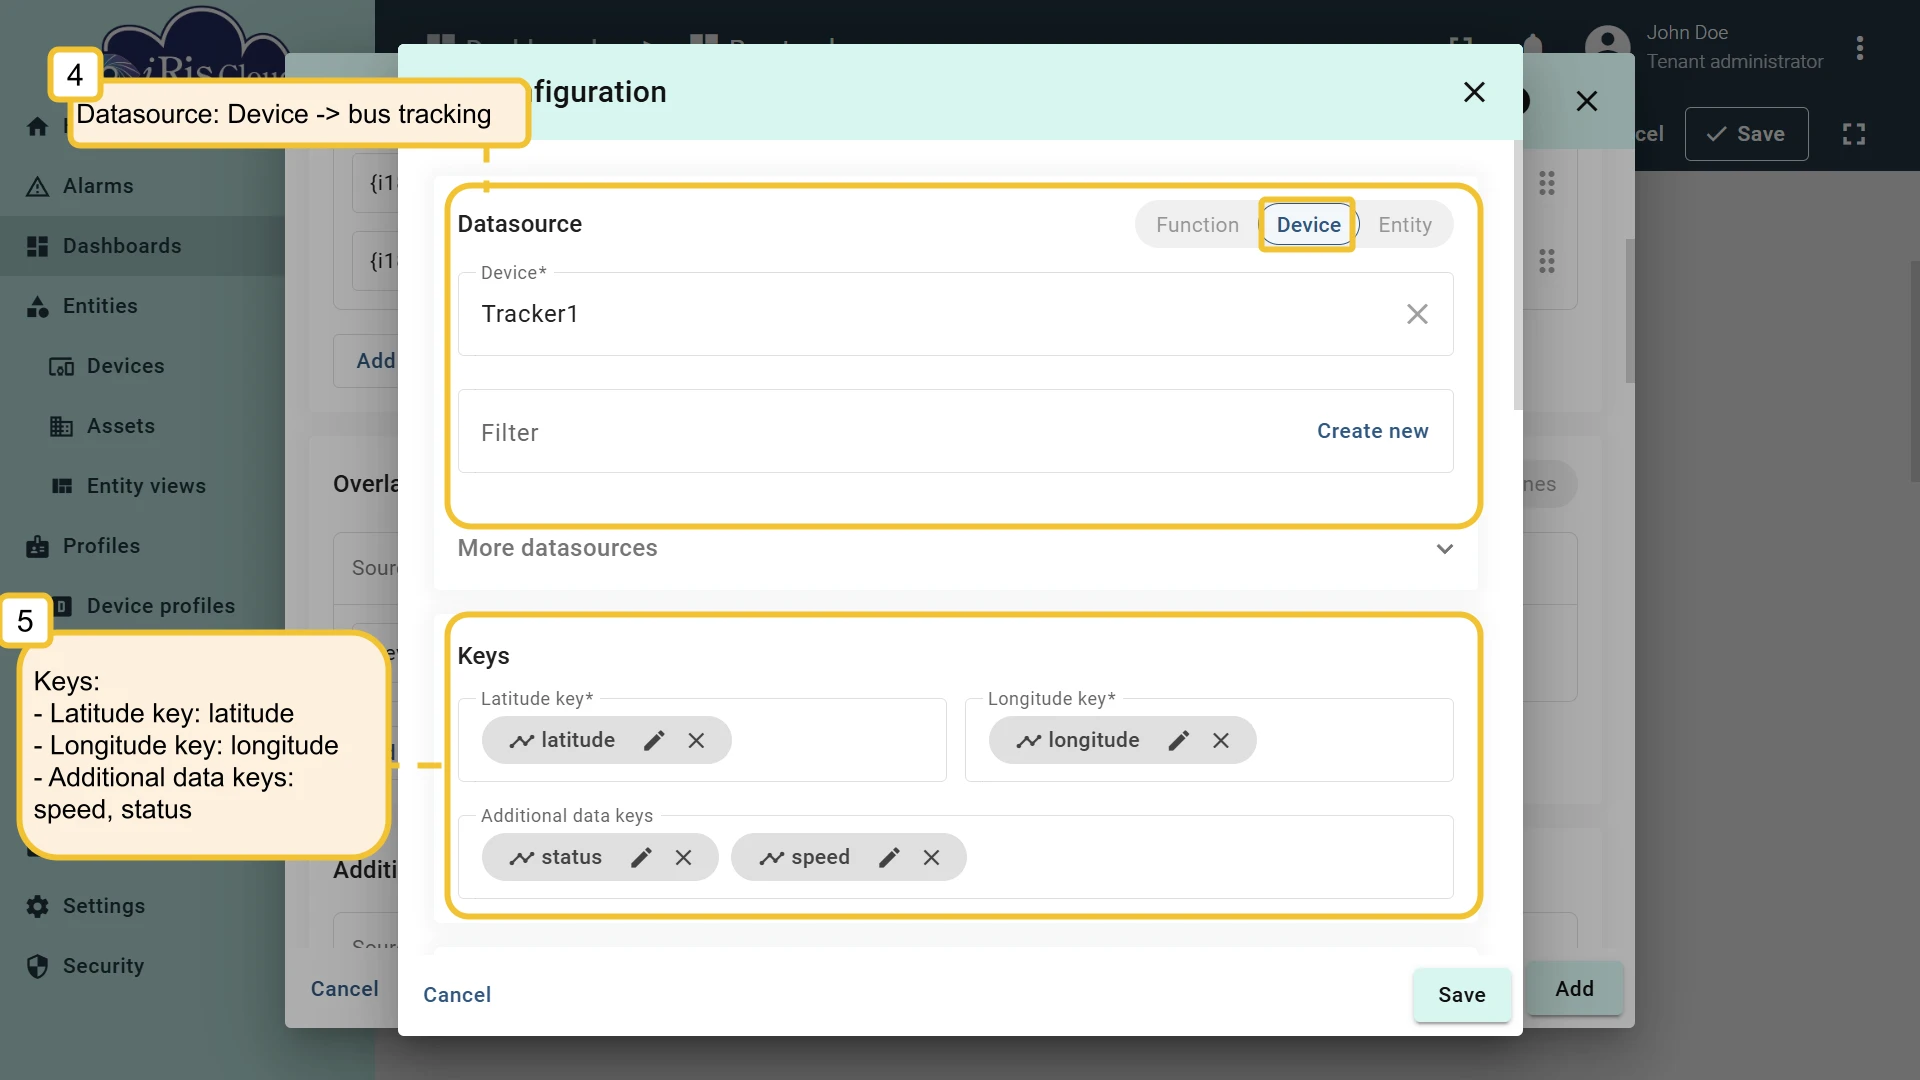
Task: Grab the lower drag handle in background dialog
Action: click(1546, 261)
